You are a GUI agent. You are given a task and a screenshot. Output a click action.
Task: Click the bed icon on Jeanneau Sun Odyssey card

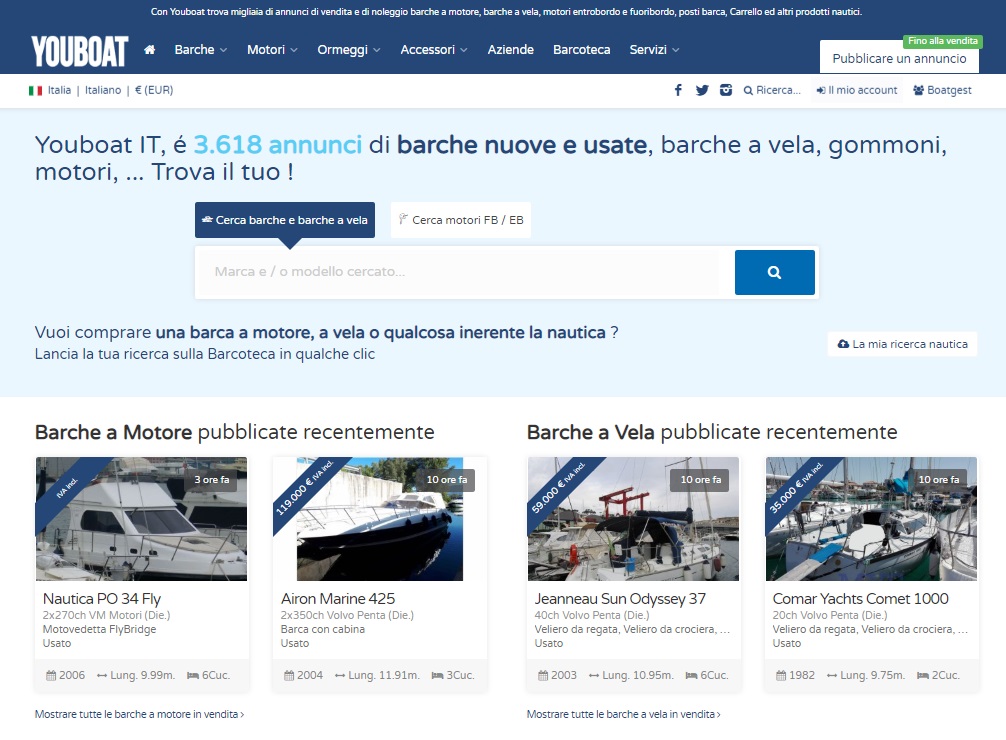691,675
